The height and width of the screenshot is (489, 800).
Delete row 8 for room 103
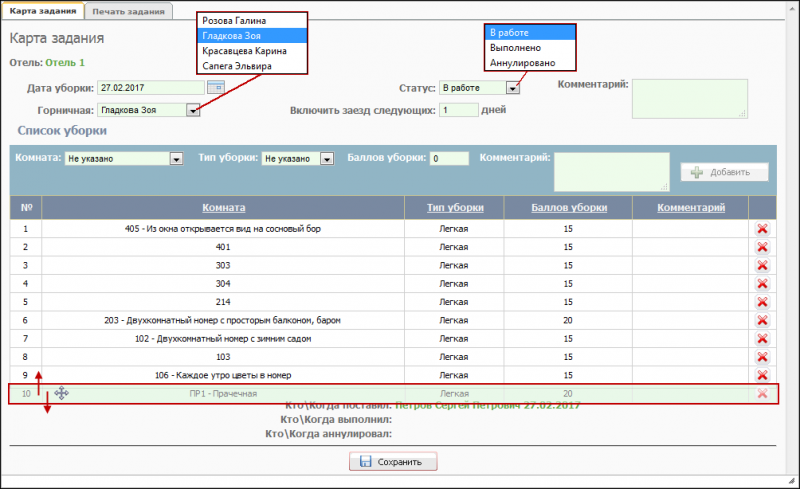tap(762, 357)
